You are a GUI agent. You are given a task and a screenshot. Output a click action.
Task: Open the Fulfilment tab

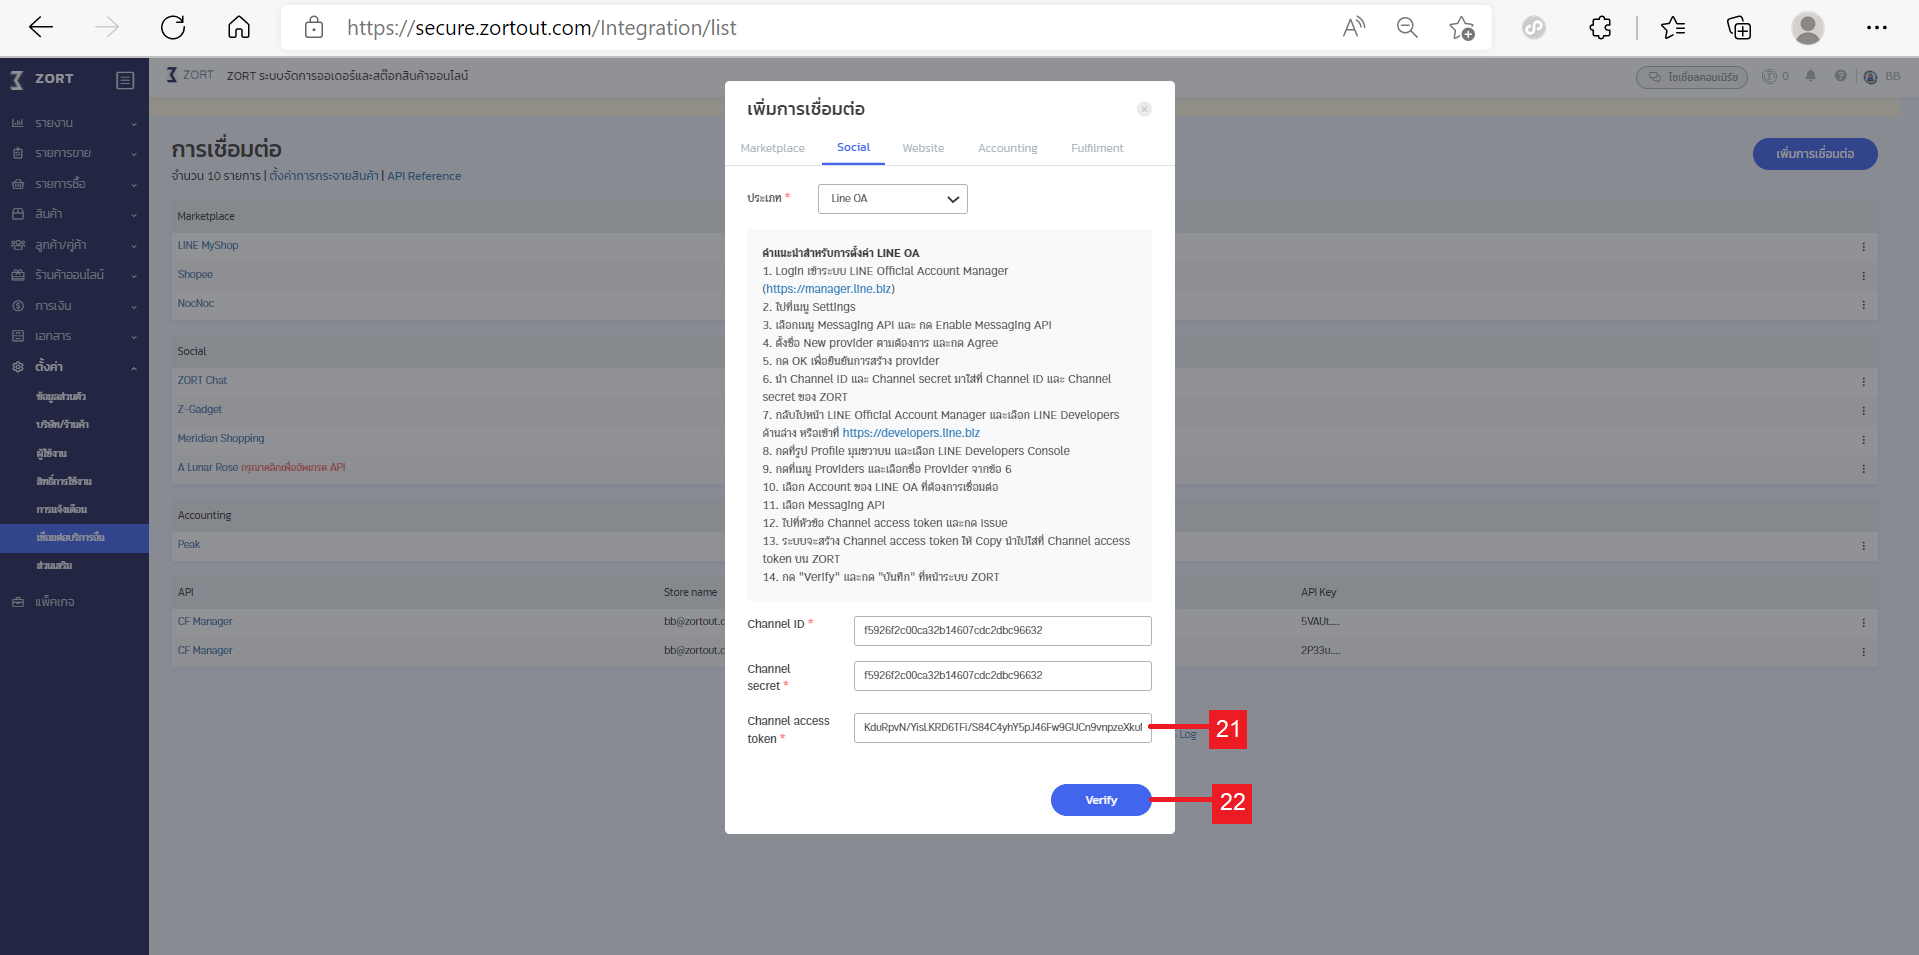tap(1097, 148)
